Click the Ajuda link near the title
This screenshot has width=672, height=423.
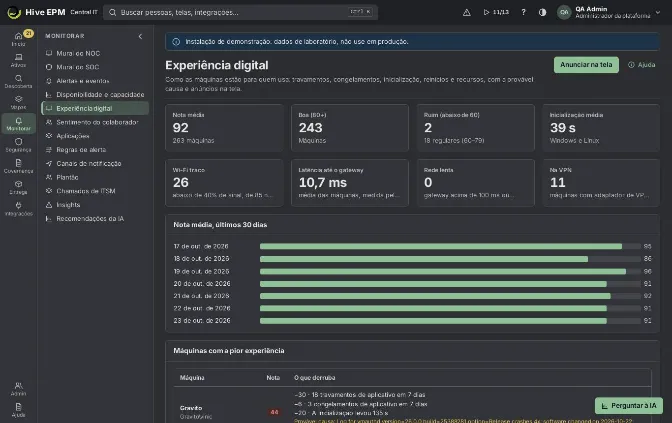pos(642,65)
